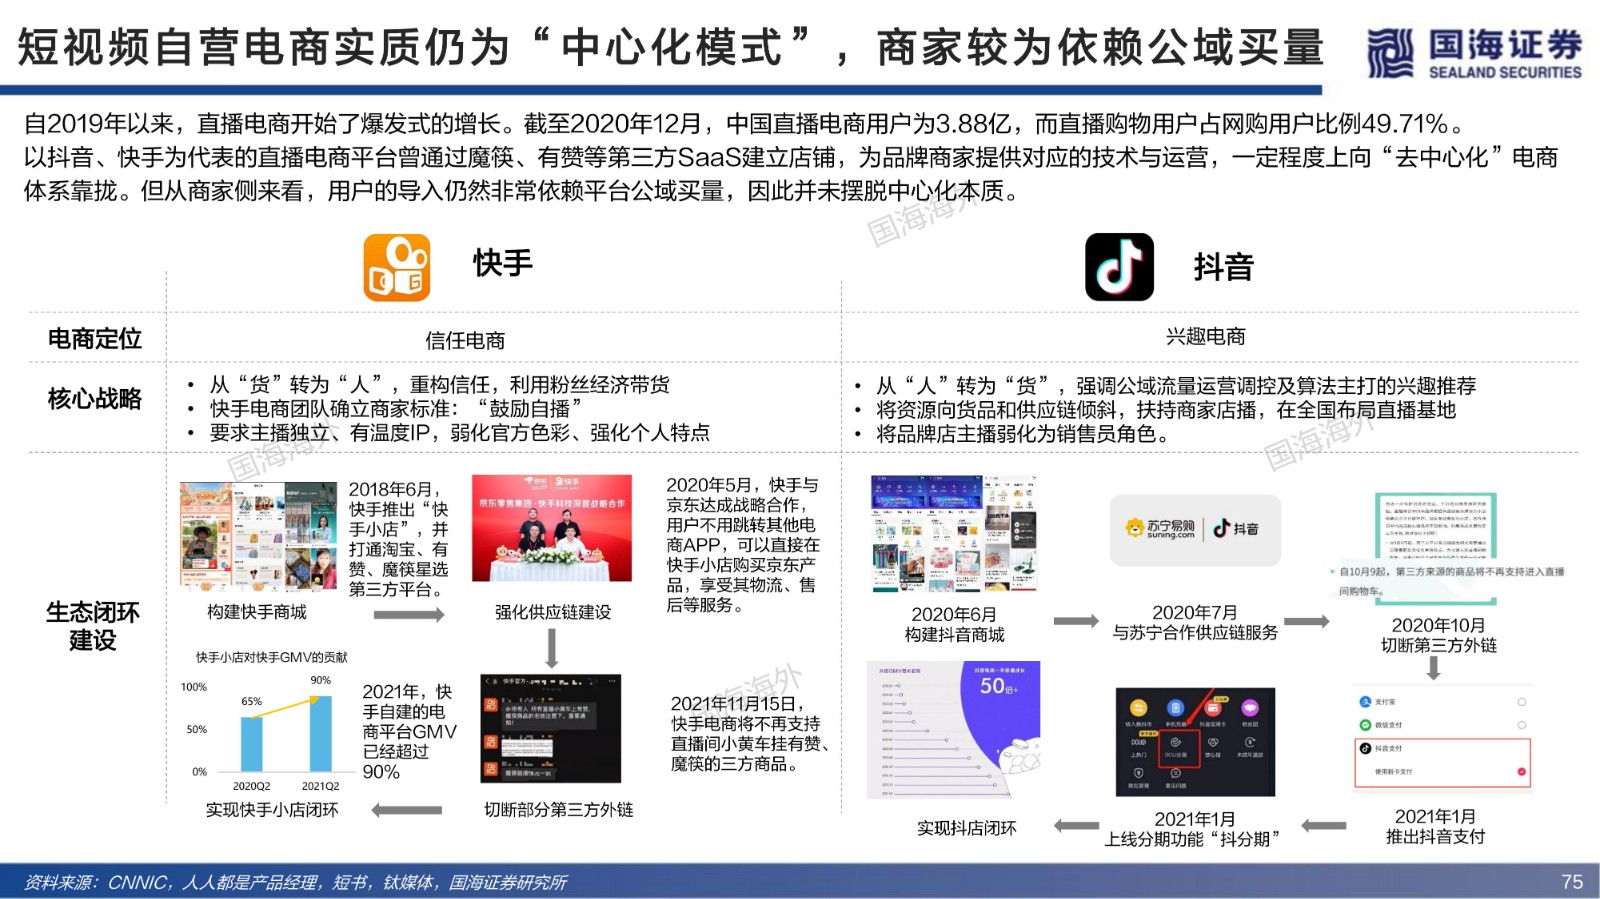Image resolution: width=1600 pixels, height=899 pixels.
Task: Click the 2021Q2 blue bar in GMV chart
Action: click(320, 733)
